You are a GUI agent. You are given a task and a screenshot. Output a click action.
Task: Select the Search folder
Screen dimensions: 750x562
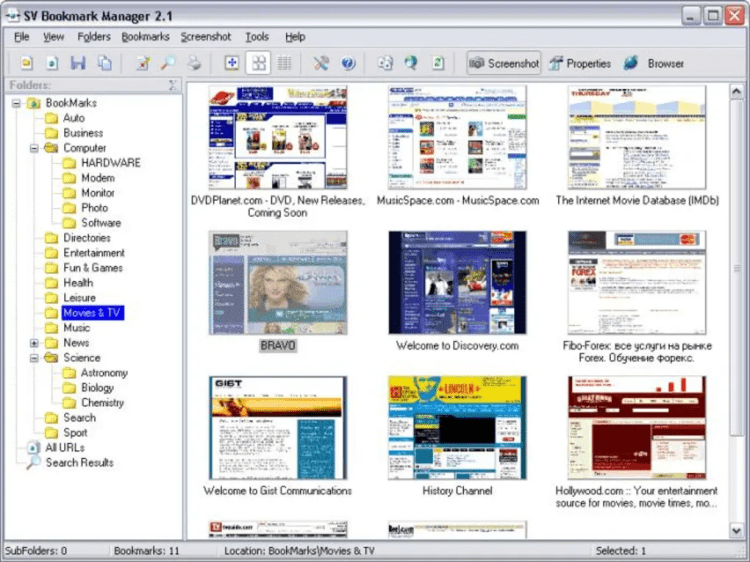click(79, 418)
